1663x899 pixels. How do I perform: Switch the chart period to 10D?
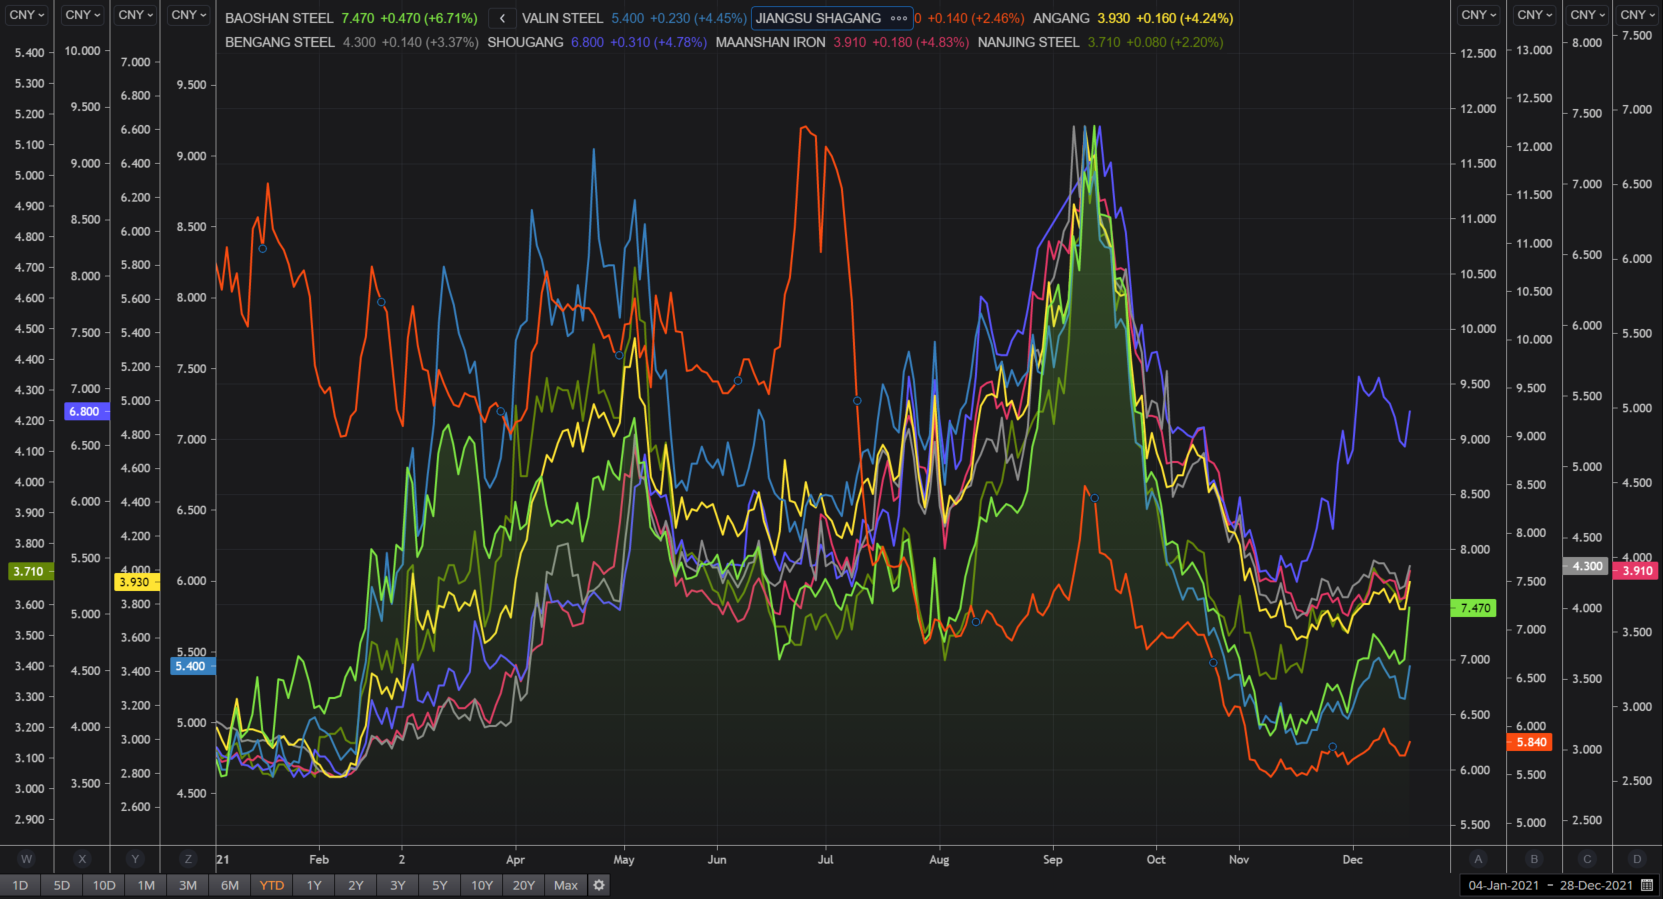(104, 885)
